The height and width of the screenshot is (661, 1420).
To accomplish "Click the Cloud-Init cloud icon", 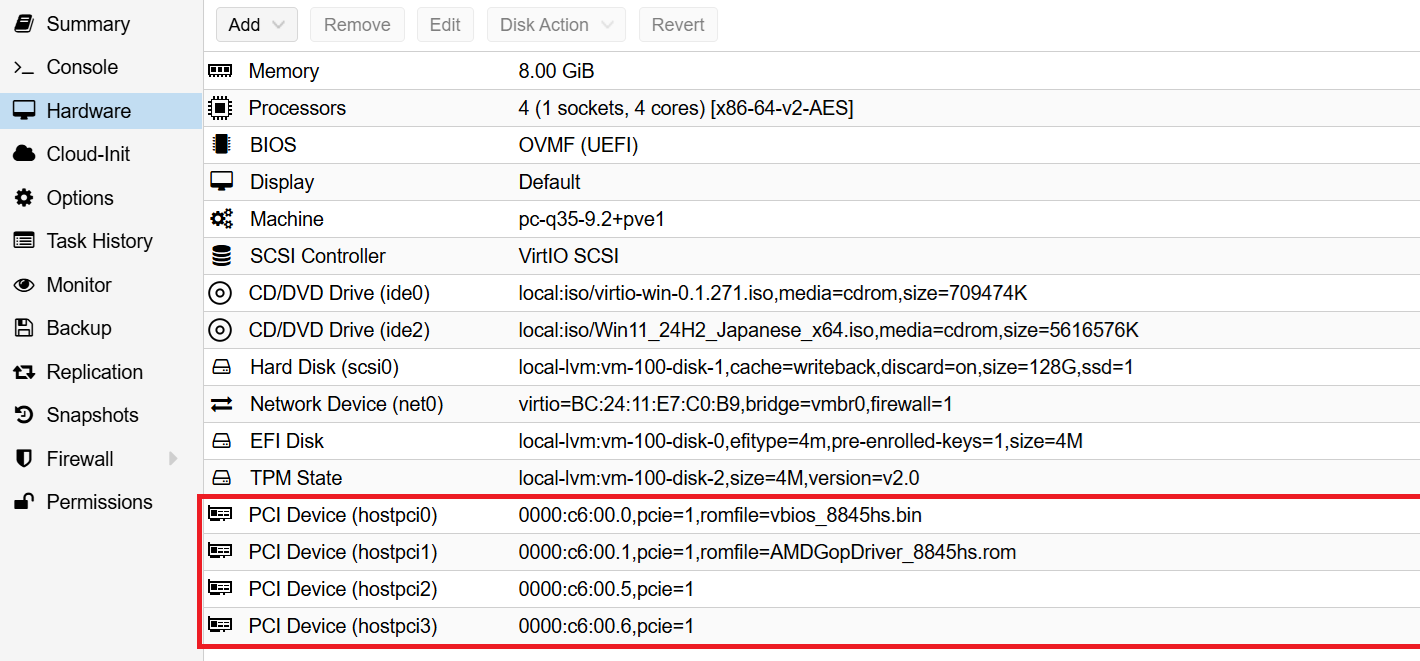I will [x=24, y=154].
